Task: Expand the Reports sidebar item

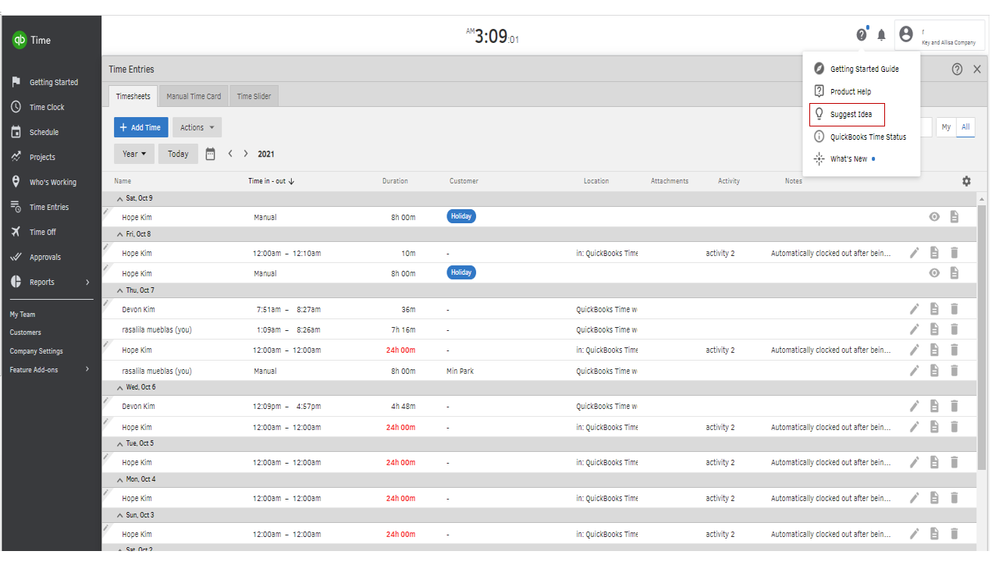Action: click(x=50, y=282)
